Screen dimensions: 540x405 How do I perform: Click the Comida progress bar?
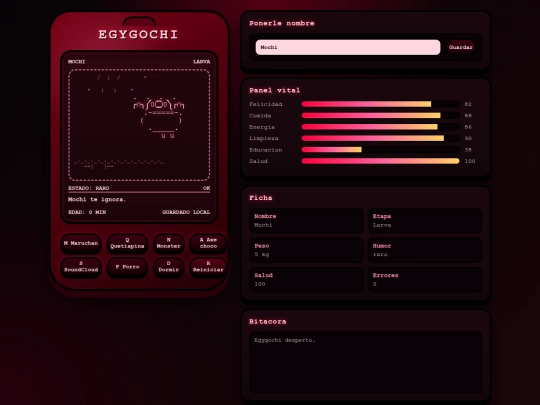point(381,115)
